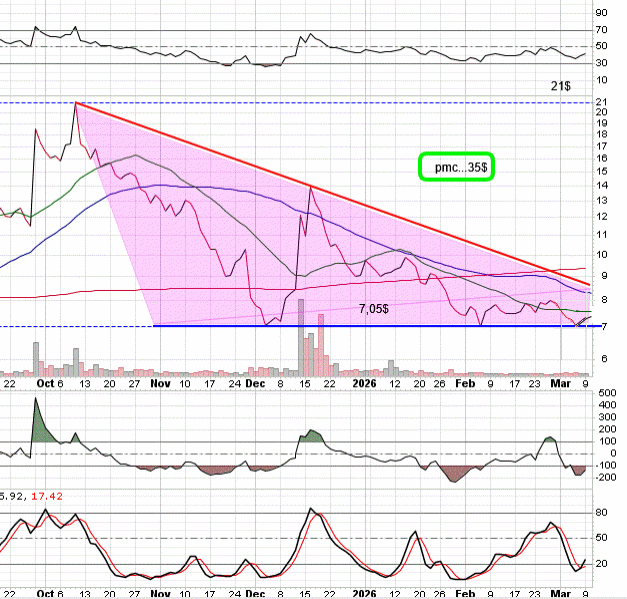
Task: Click the "90" label on the RSI axis
Action: pyautogui.click(x=601, y=13)
